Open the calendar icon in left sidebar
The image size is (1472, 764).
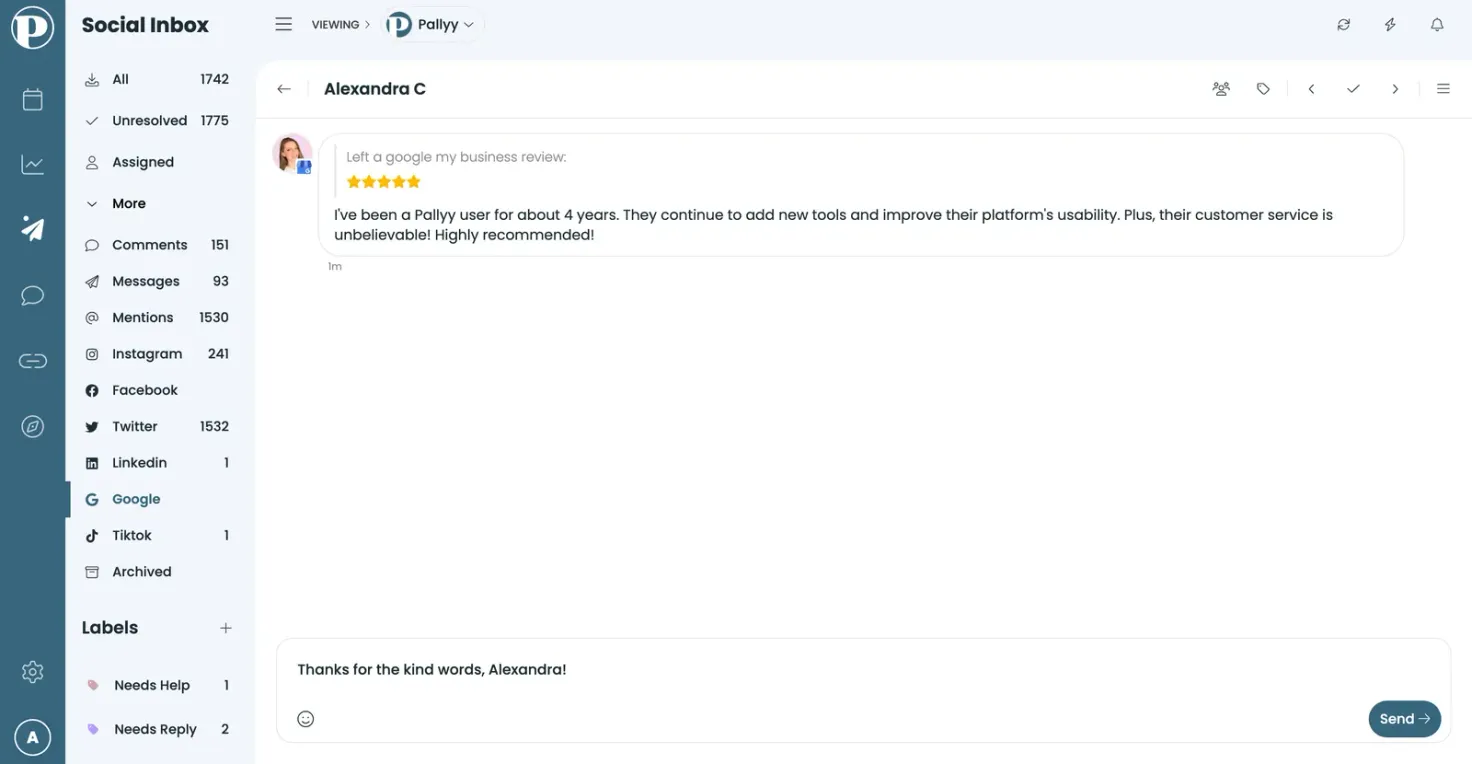tap(32, 99)
